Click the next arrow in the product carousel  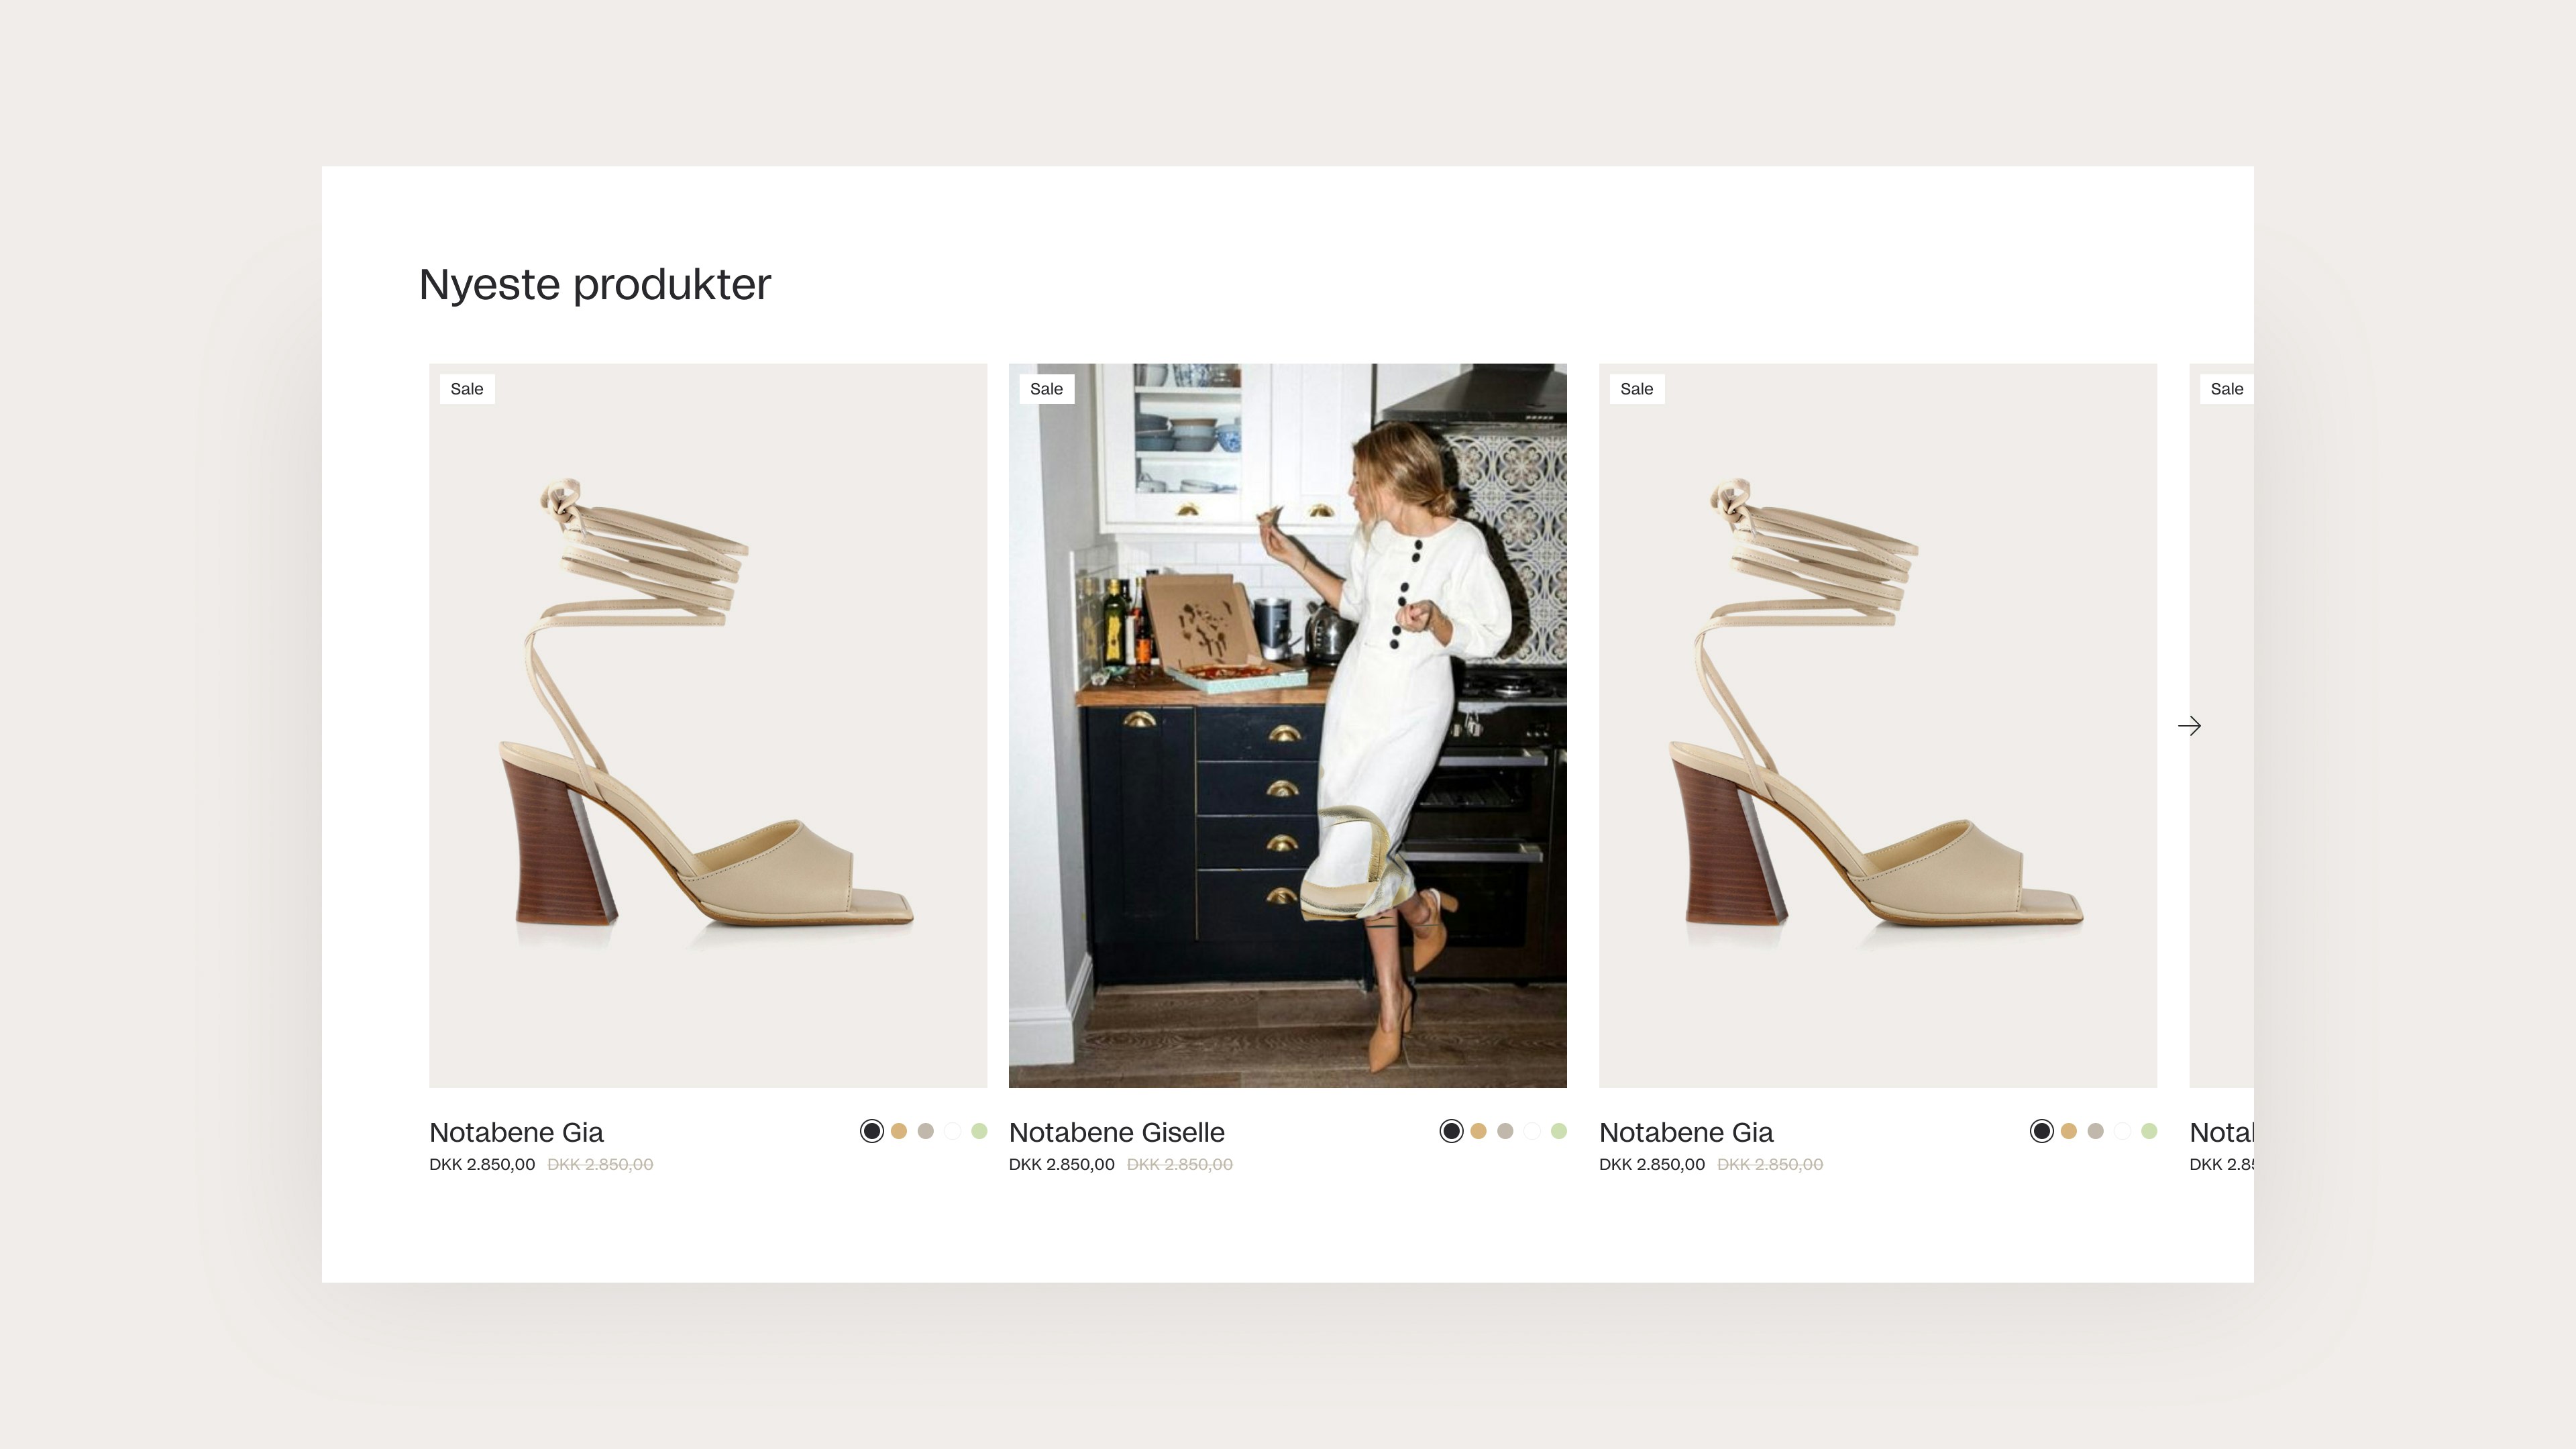[x=2189, y=726]
